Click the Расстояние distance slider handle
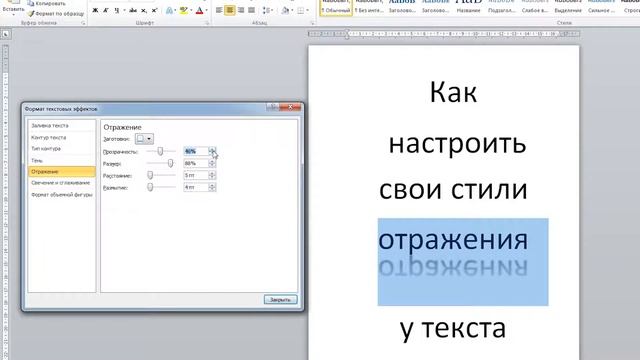 (x=150, y=175)
